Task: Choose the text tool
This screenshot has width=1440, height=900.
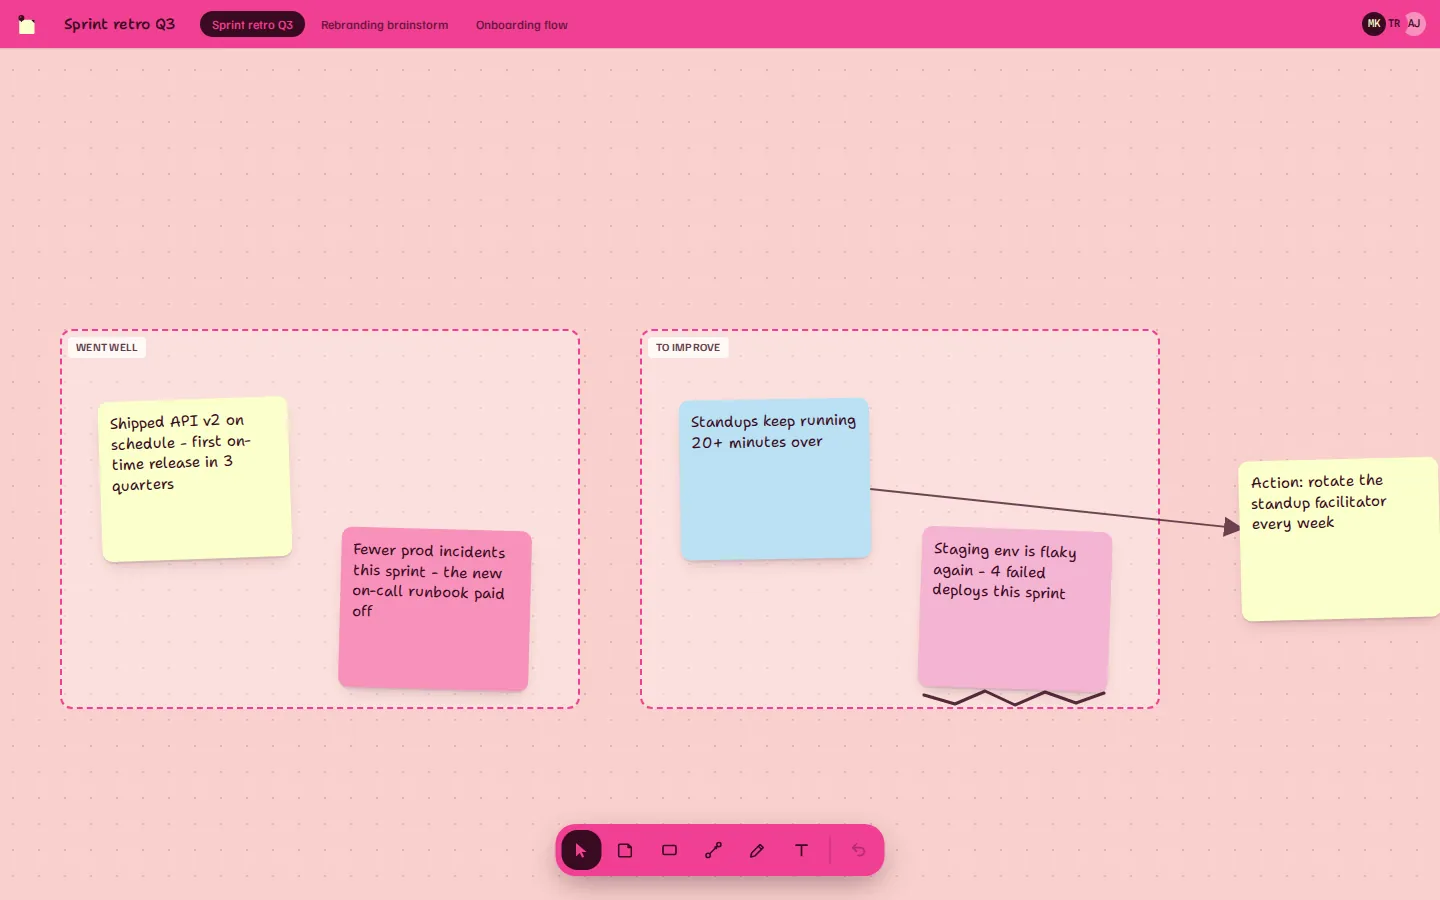Action: coord(801,850)
